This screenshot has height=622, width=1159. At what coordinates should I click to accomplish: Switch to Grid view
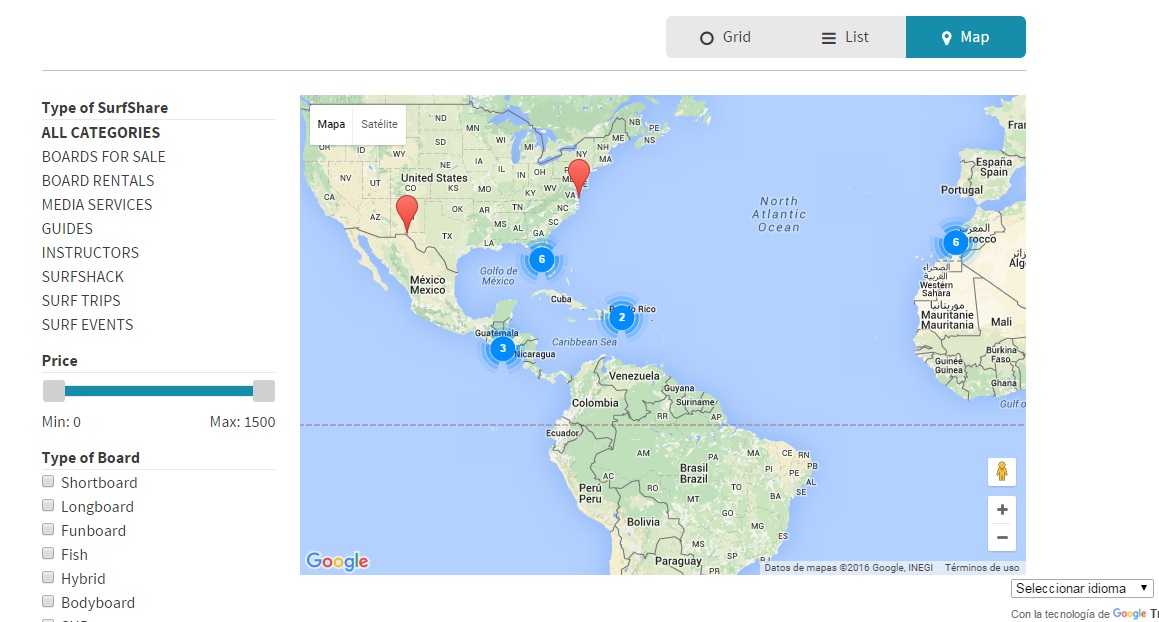pyautogui.click(x=726, y=37)
